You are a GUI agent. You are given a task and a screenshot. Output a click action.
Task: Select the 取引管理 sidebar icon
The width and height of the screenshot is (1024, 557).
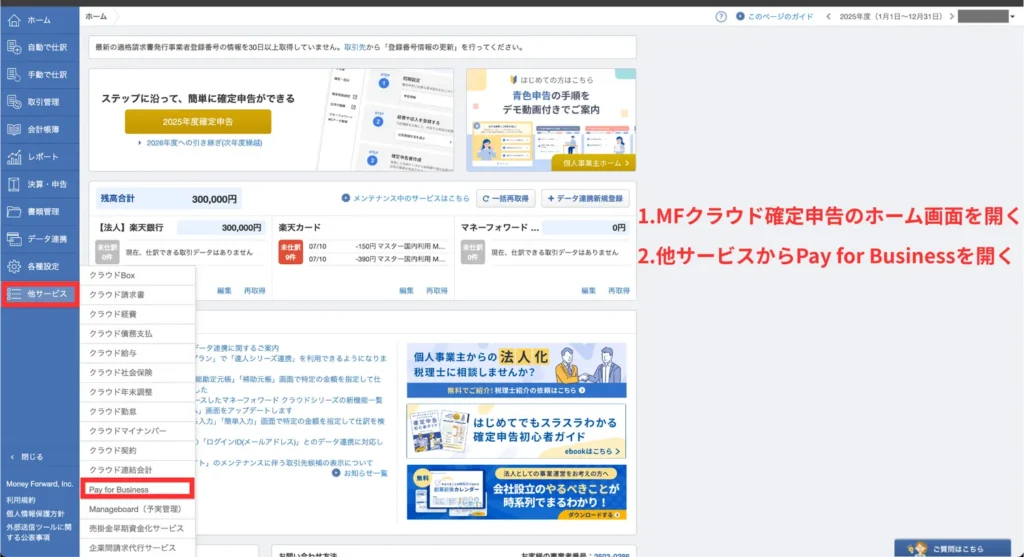tap(14, 102)
